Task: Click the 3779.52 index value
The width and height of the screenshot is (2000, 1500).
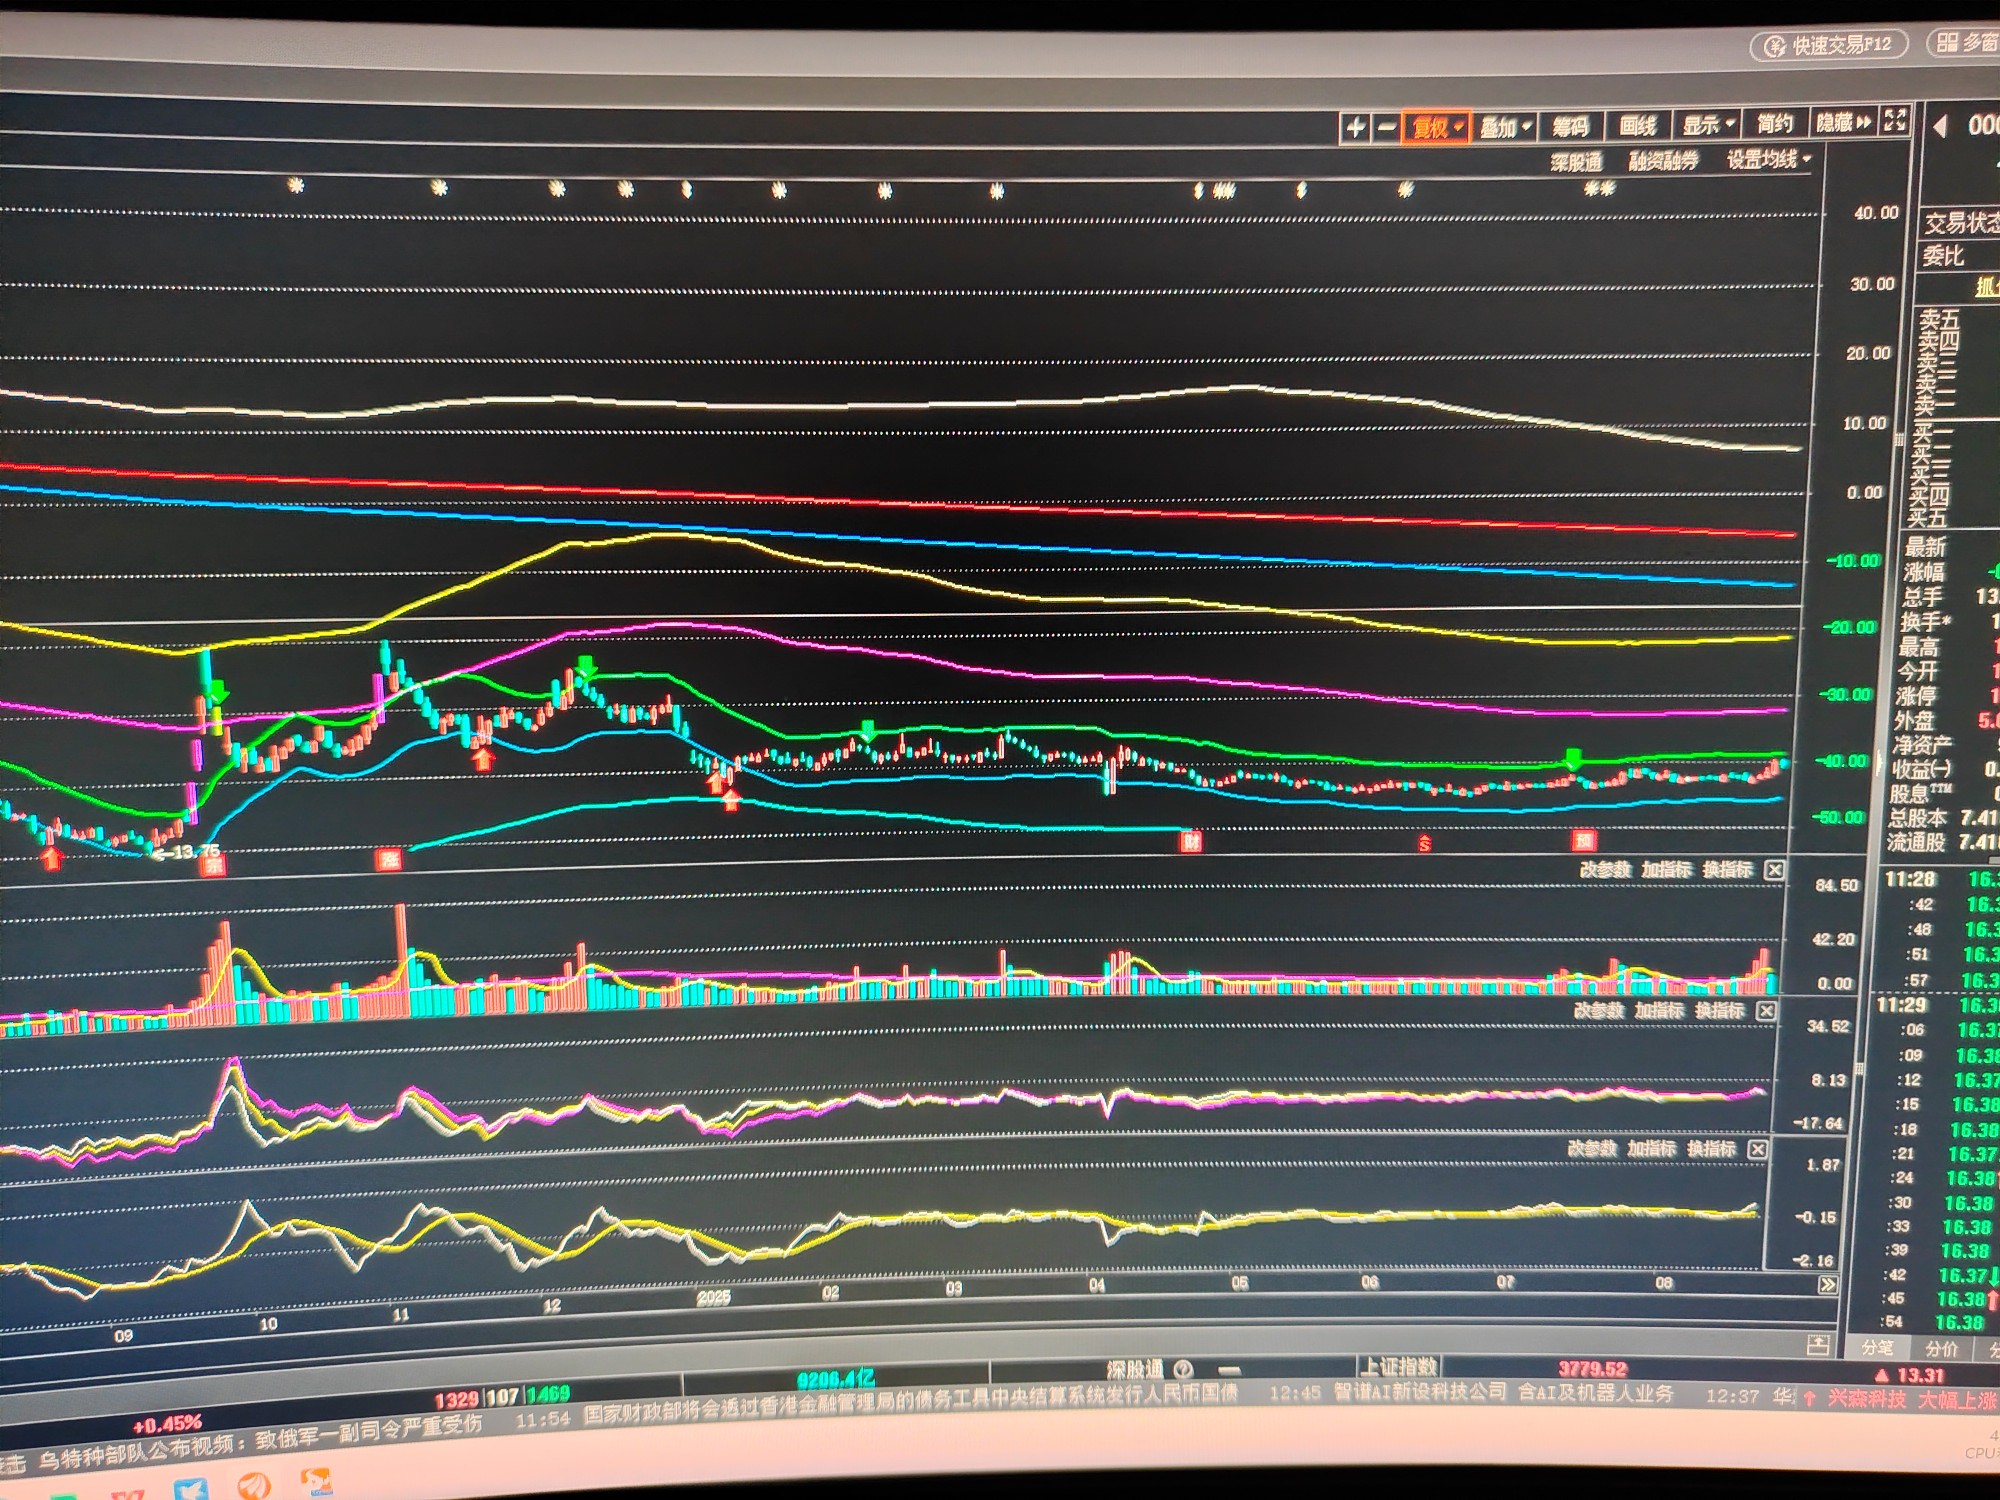Action: tap(1592, 1368)
